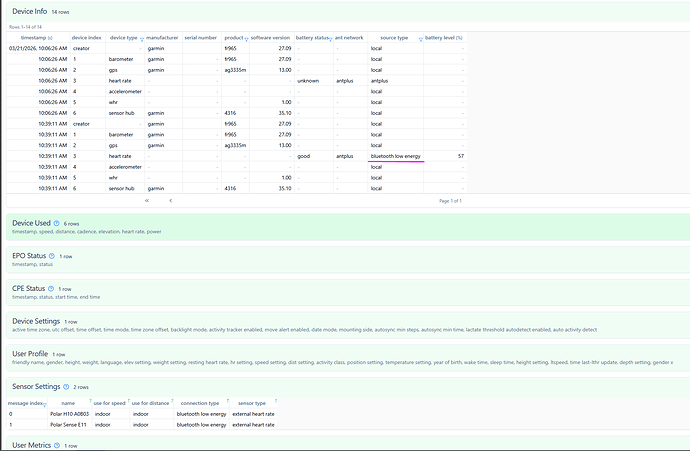Click the Polar H10 A0B03 sensor row

tap(70, 414)
